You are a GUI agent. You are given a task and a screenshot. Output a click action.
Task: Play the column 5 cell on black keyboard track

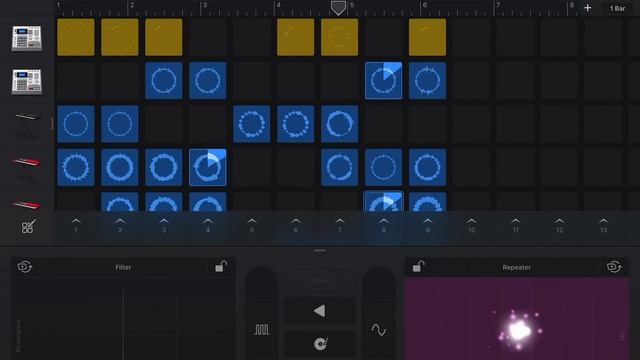252,124
